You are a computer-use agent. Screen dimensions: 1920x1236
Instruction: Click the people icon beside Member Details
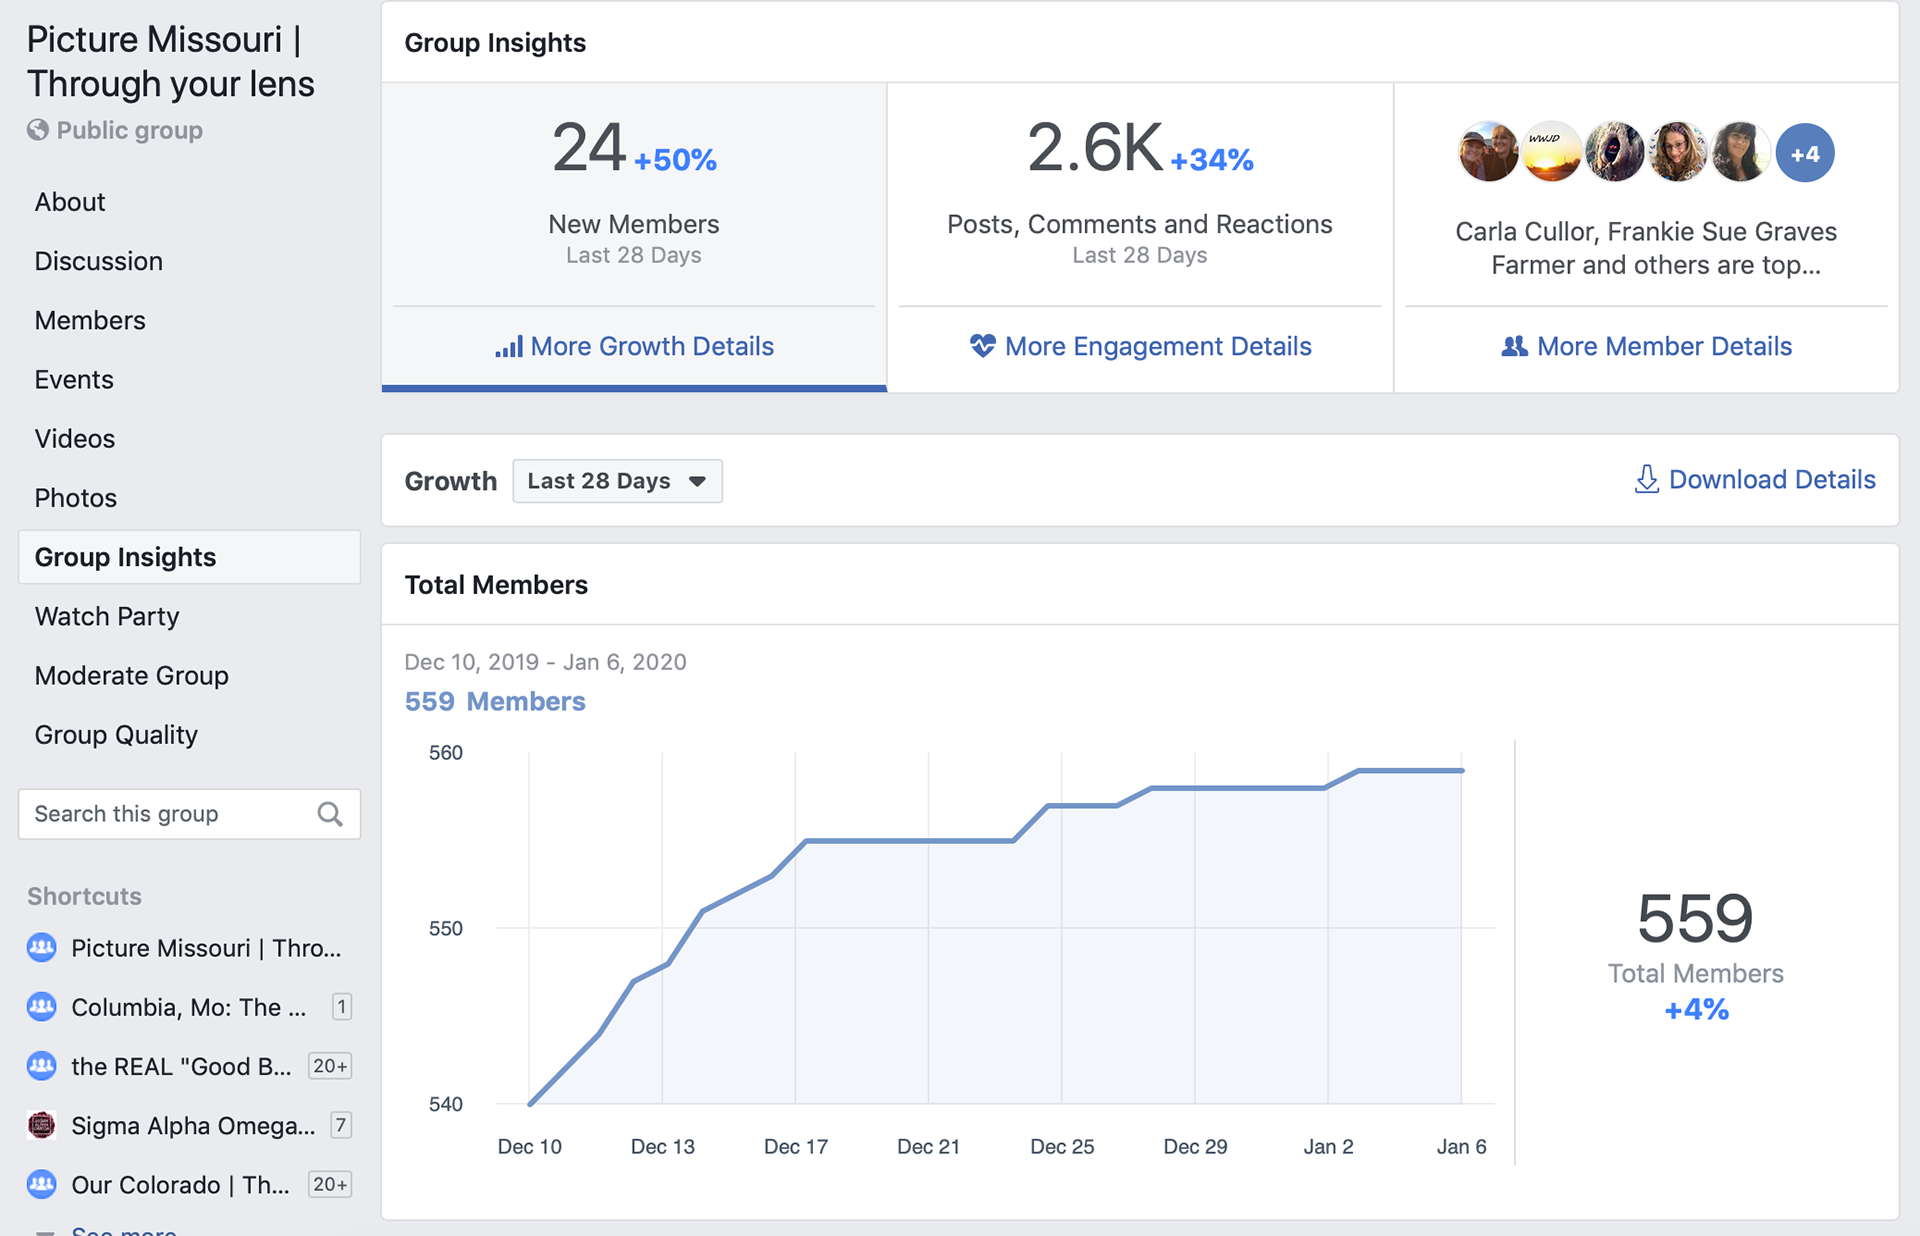(x=1515, y=346)
